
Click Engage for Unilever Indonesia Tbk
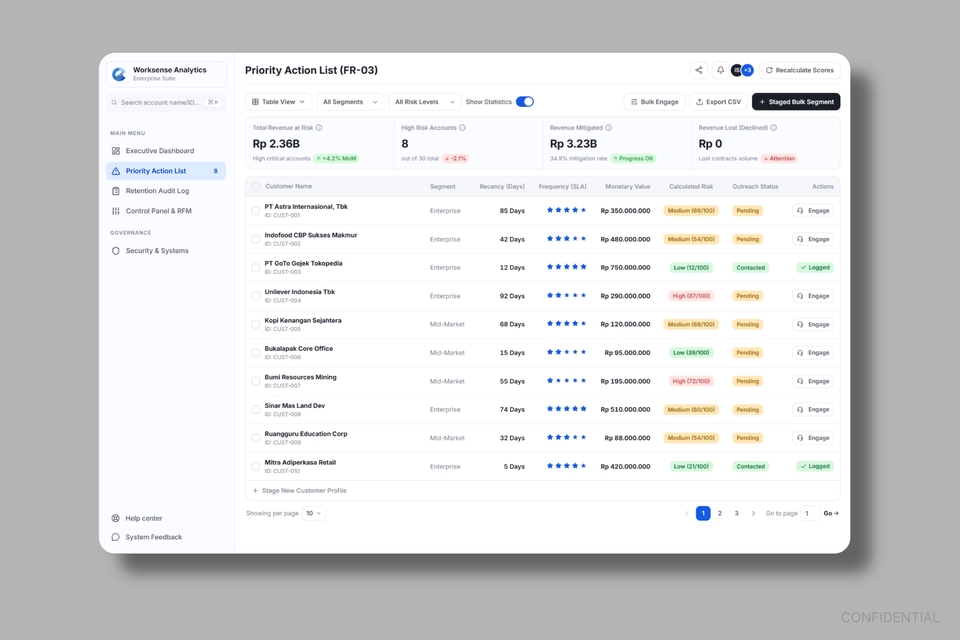click(813, 296)
